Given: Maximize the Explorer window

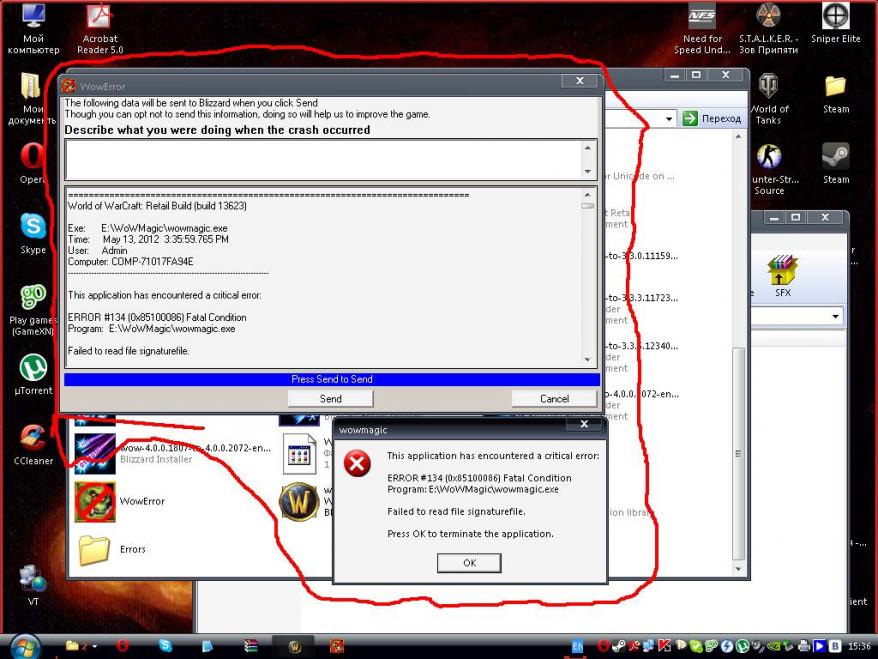Looking at the screenshot, I should pos(696,74).
